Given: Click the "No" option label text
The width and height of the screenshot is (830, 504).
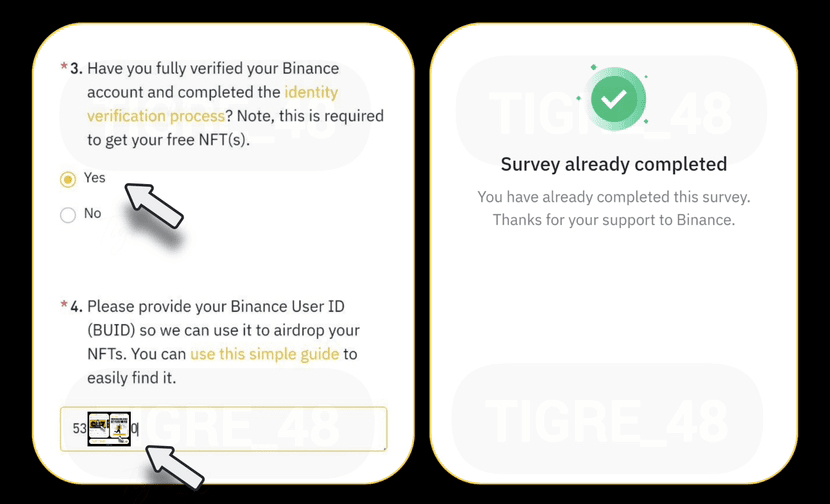Looking at the screenshot, I should 93,213.
